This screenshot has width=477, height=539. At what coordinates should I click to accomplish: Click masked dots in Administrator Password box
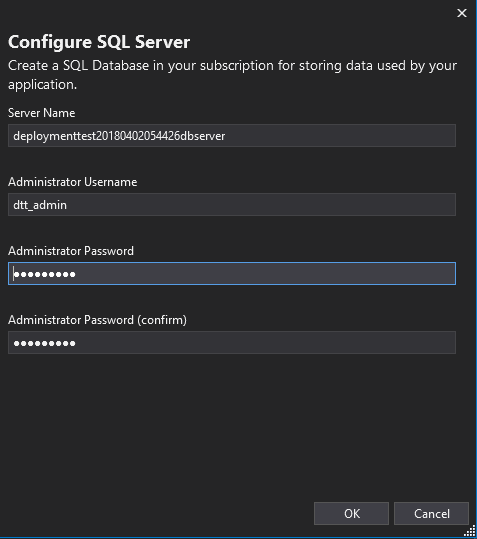click(44, 274)
